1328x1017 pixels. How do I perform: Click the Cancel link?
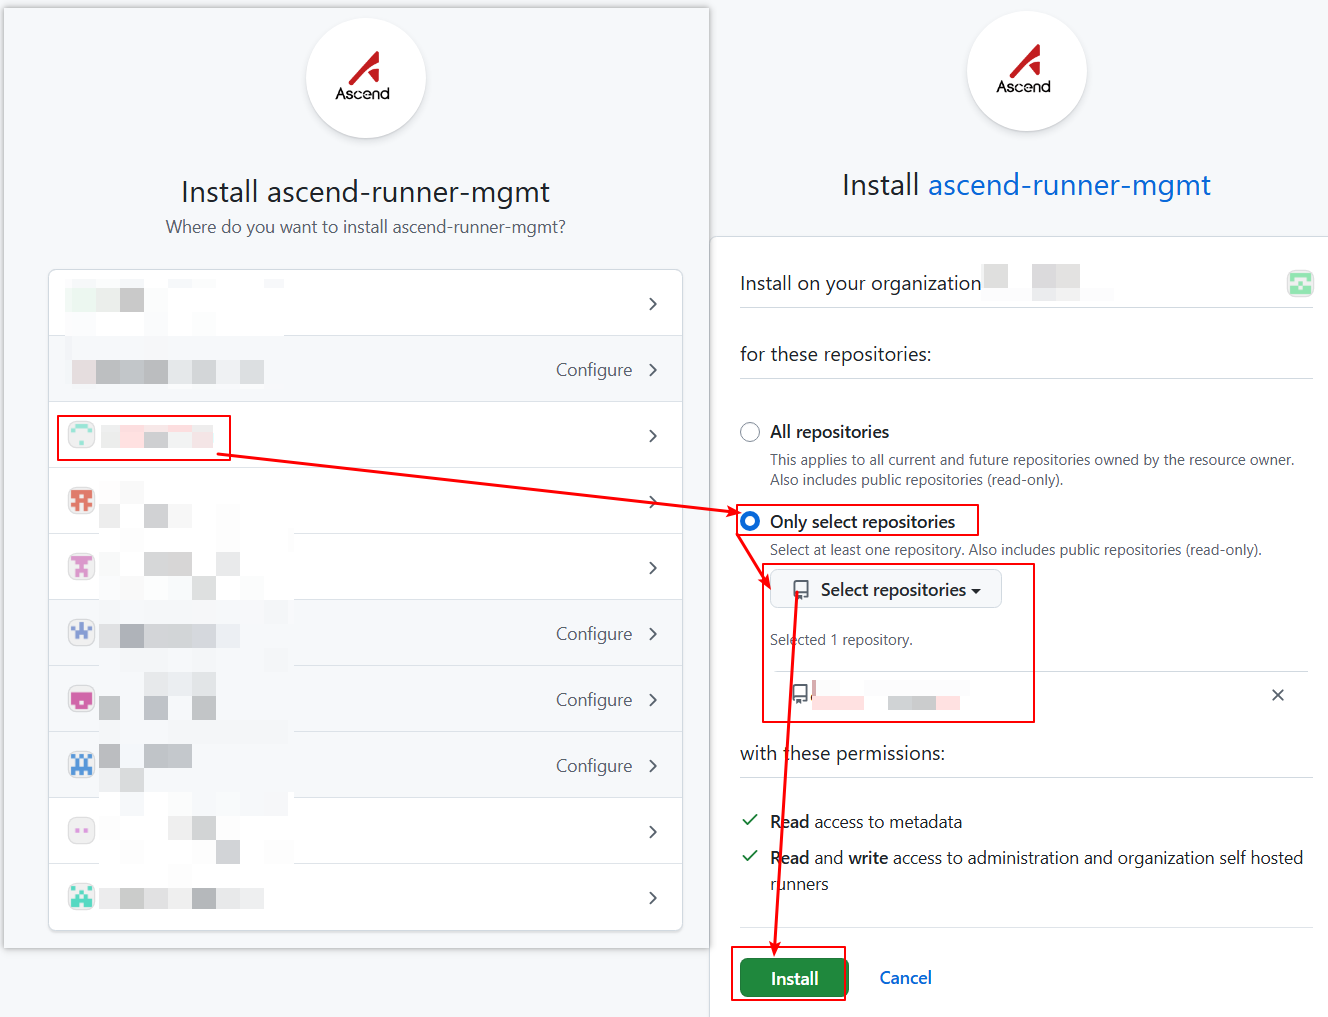[x=905, y=978]
